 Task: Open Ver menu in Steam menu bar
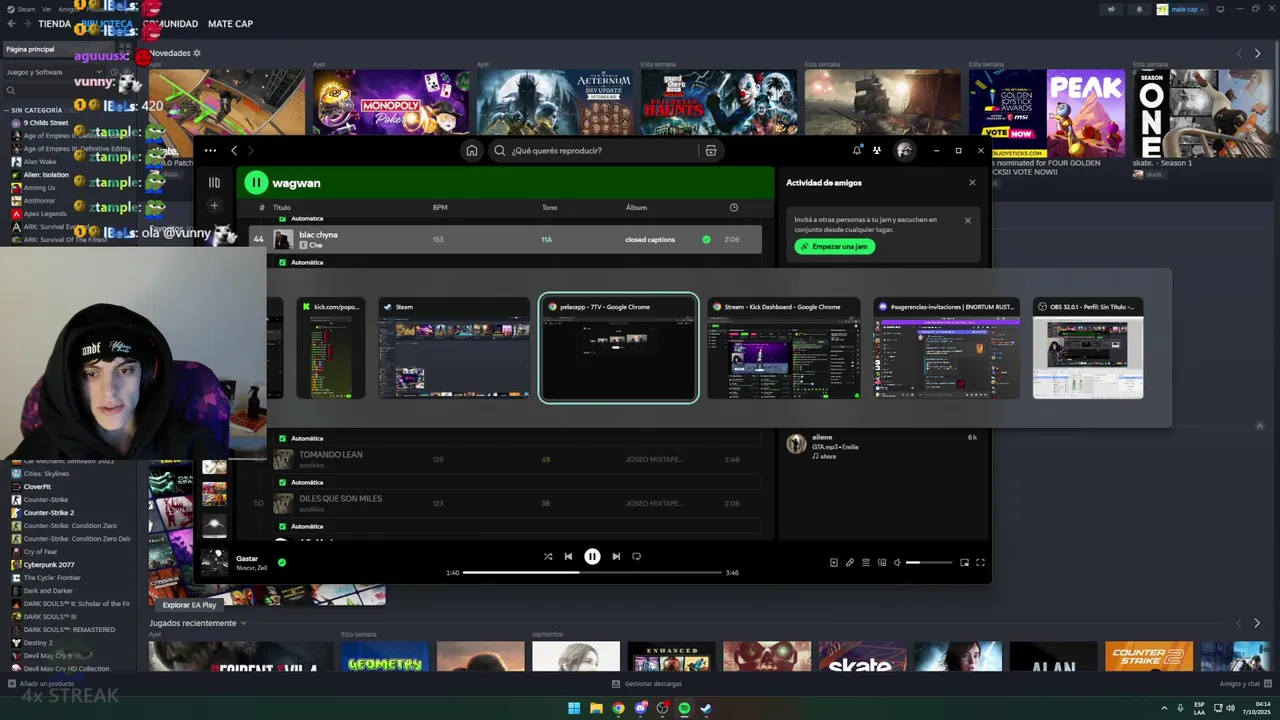pos(46,9)
